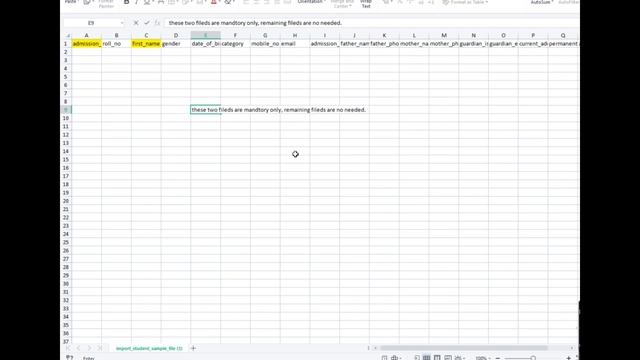Select the roll_no header cell

116,44
